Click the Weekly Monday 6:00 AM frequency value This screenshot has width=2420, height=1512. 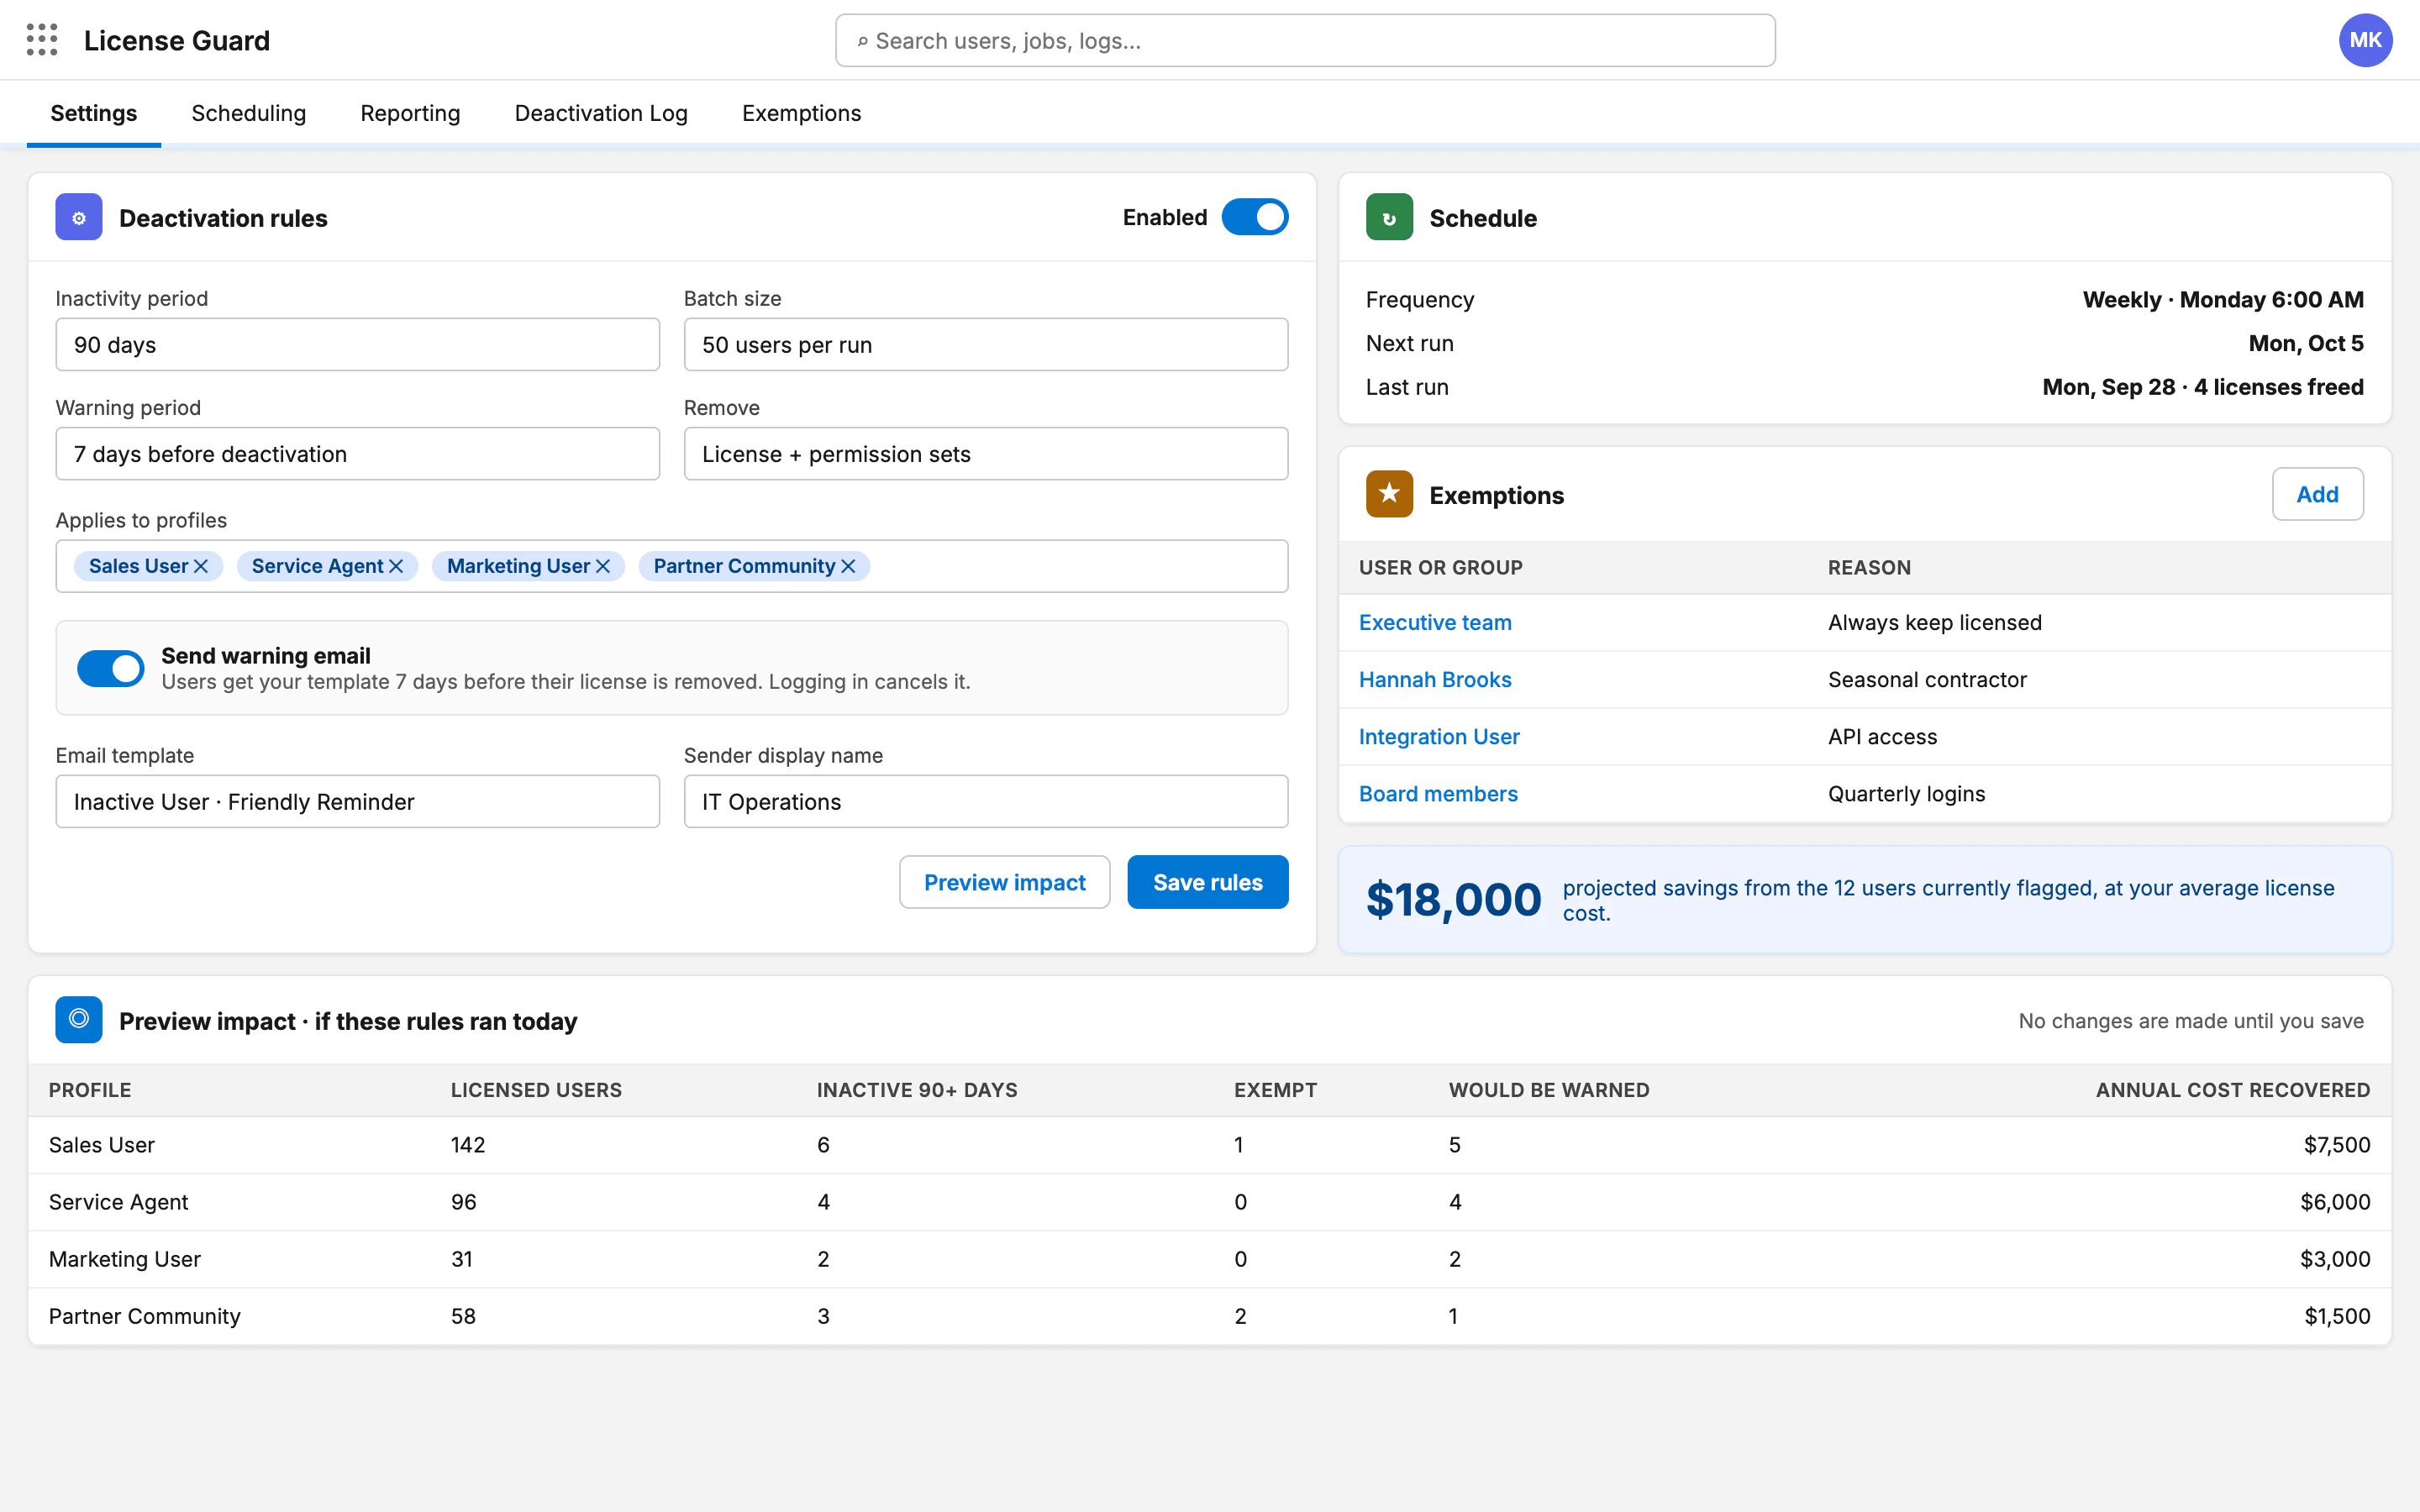coord(2223,300)
